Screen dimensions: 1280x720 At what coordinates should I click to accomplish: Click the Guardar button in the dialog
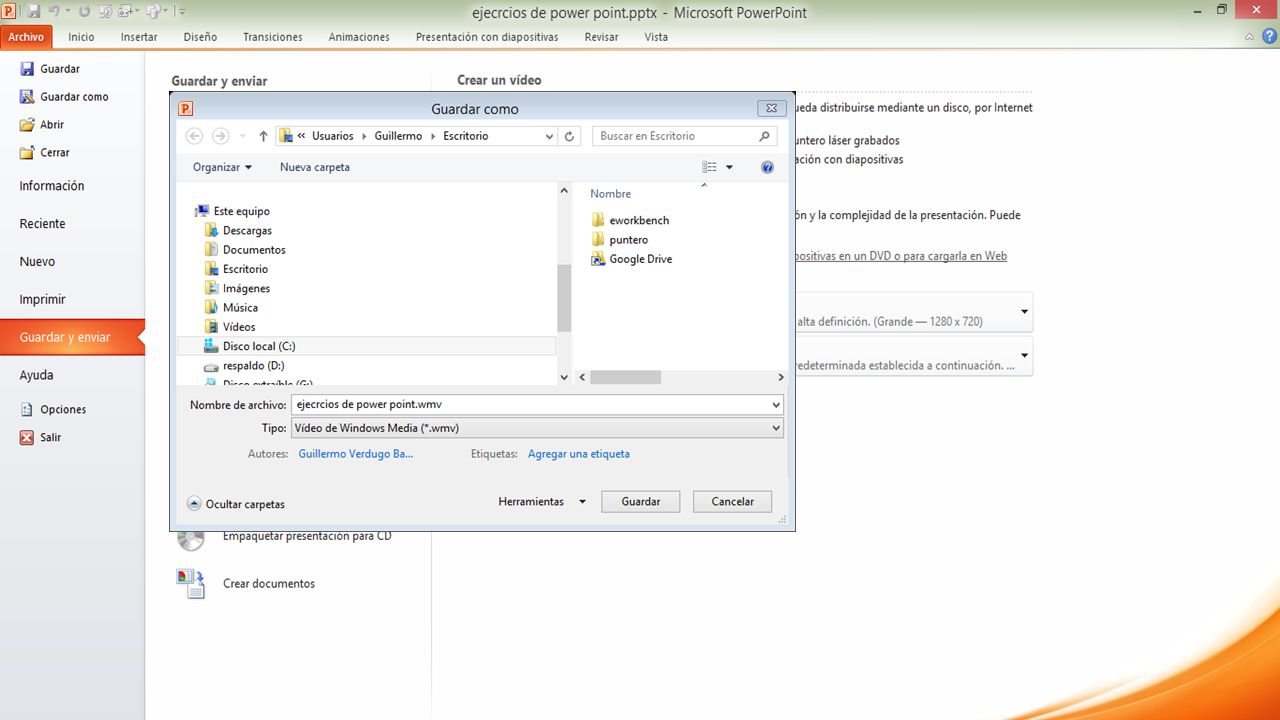640,502
